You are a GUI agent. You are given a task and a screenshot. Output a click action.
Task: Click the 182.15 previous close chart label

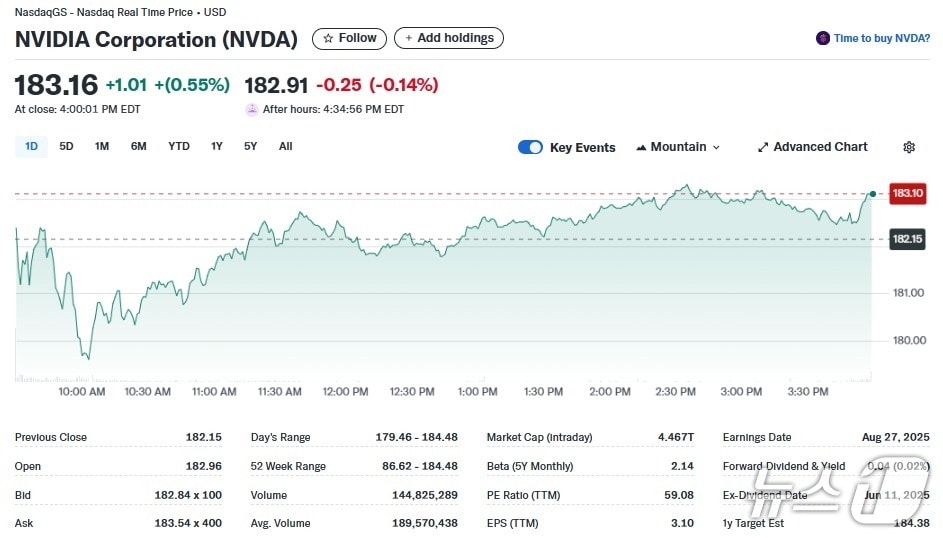(x=907, y=239)
